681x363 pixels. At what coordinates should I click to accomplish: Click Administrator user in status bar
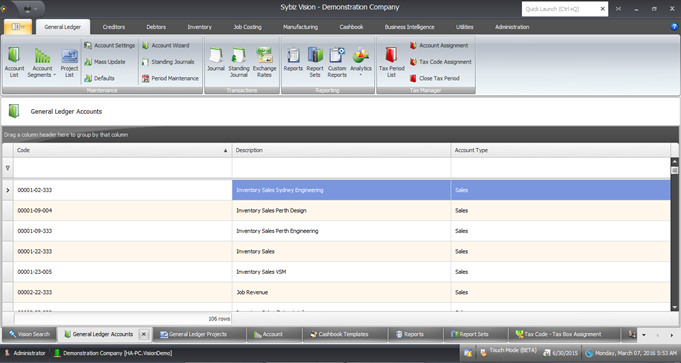click(x=25, y=353)
